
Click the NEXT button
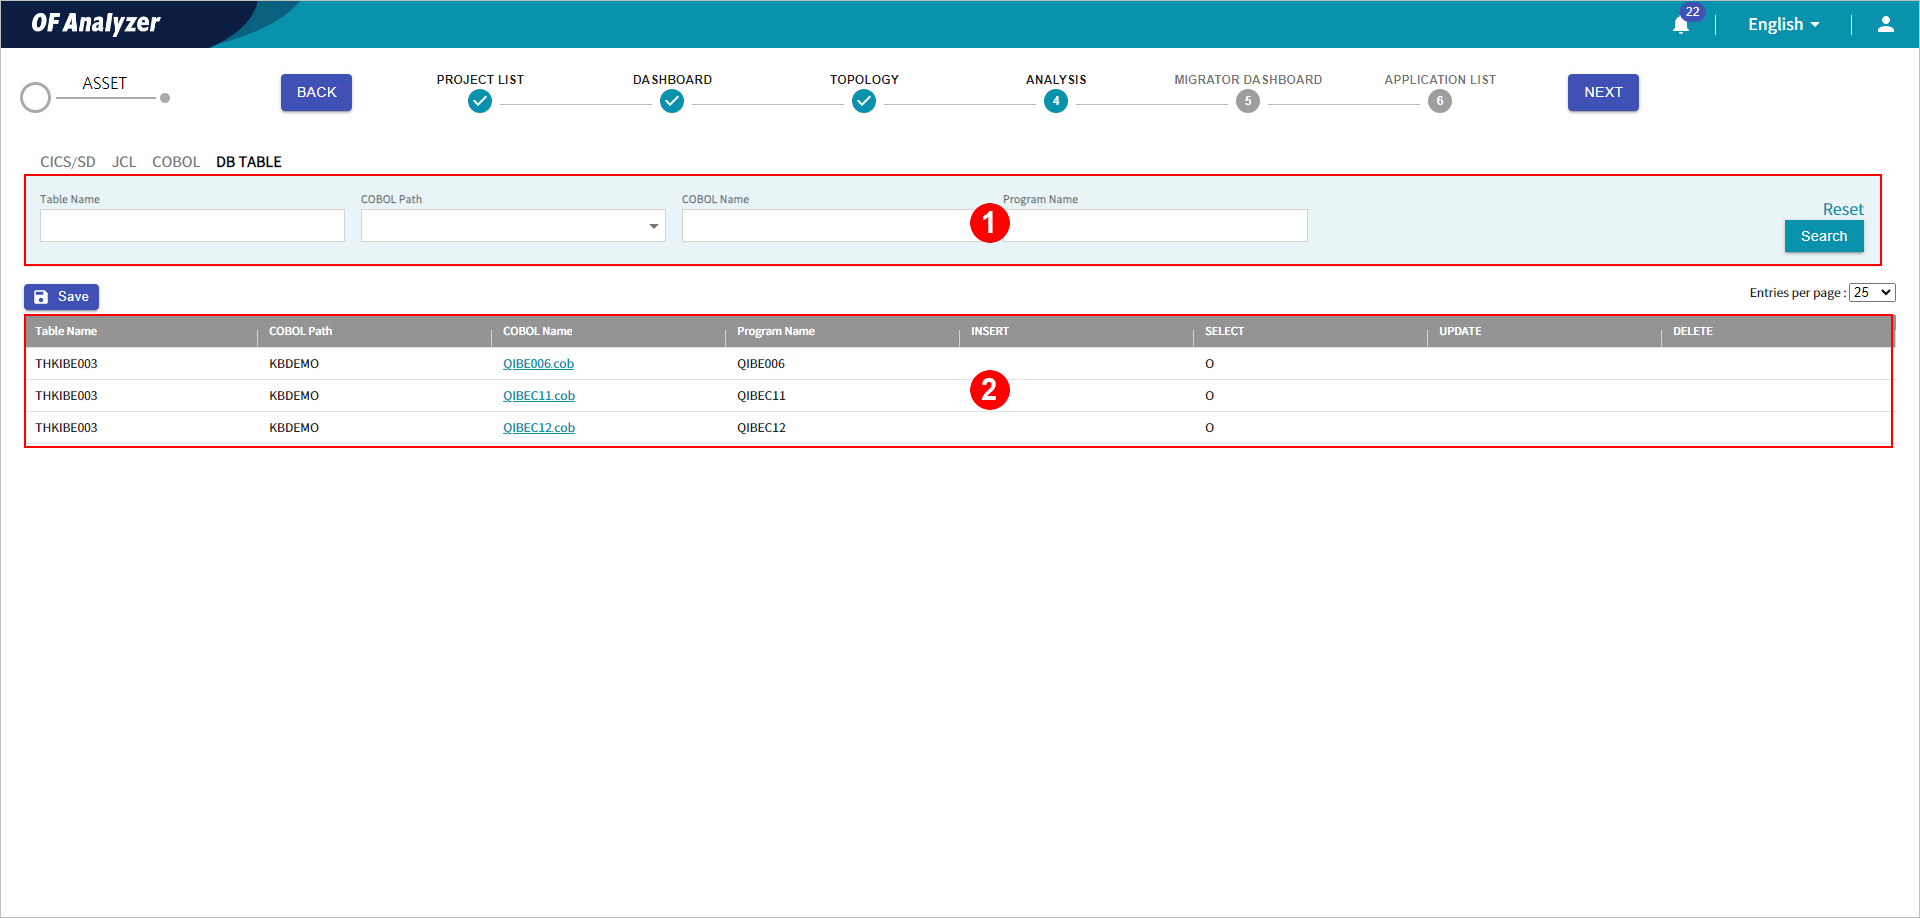point(1603,92)
